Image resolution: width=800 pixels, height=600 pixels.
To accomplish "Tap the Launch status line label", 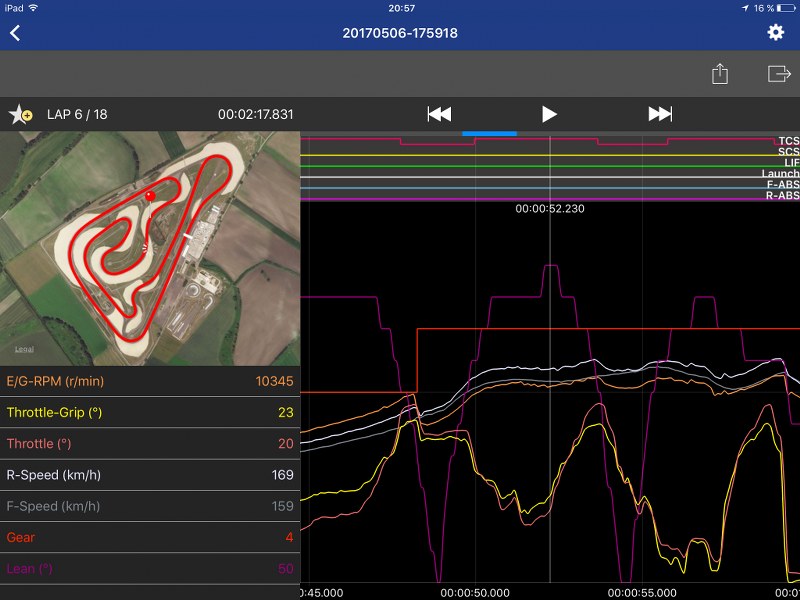I will click(x=781, y=174).
